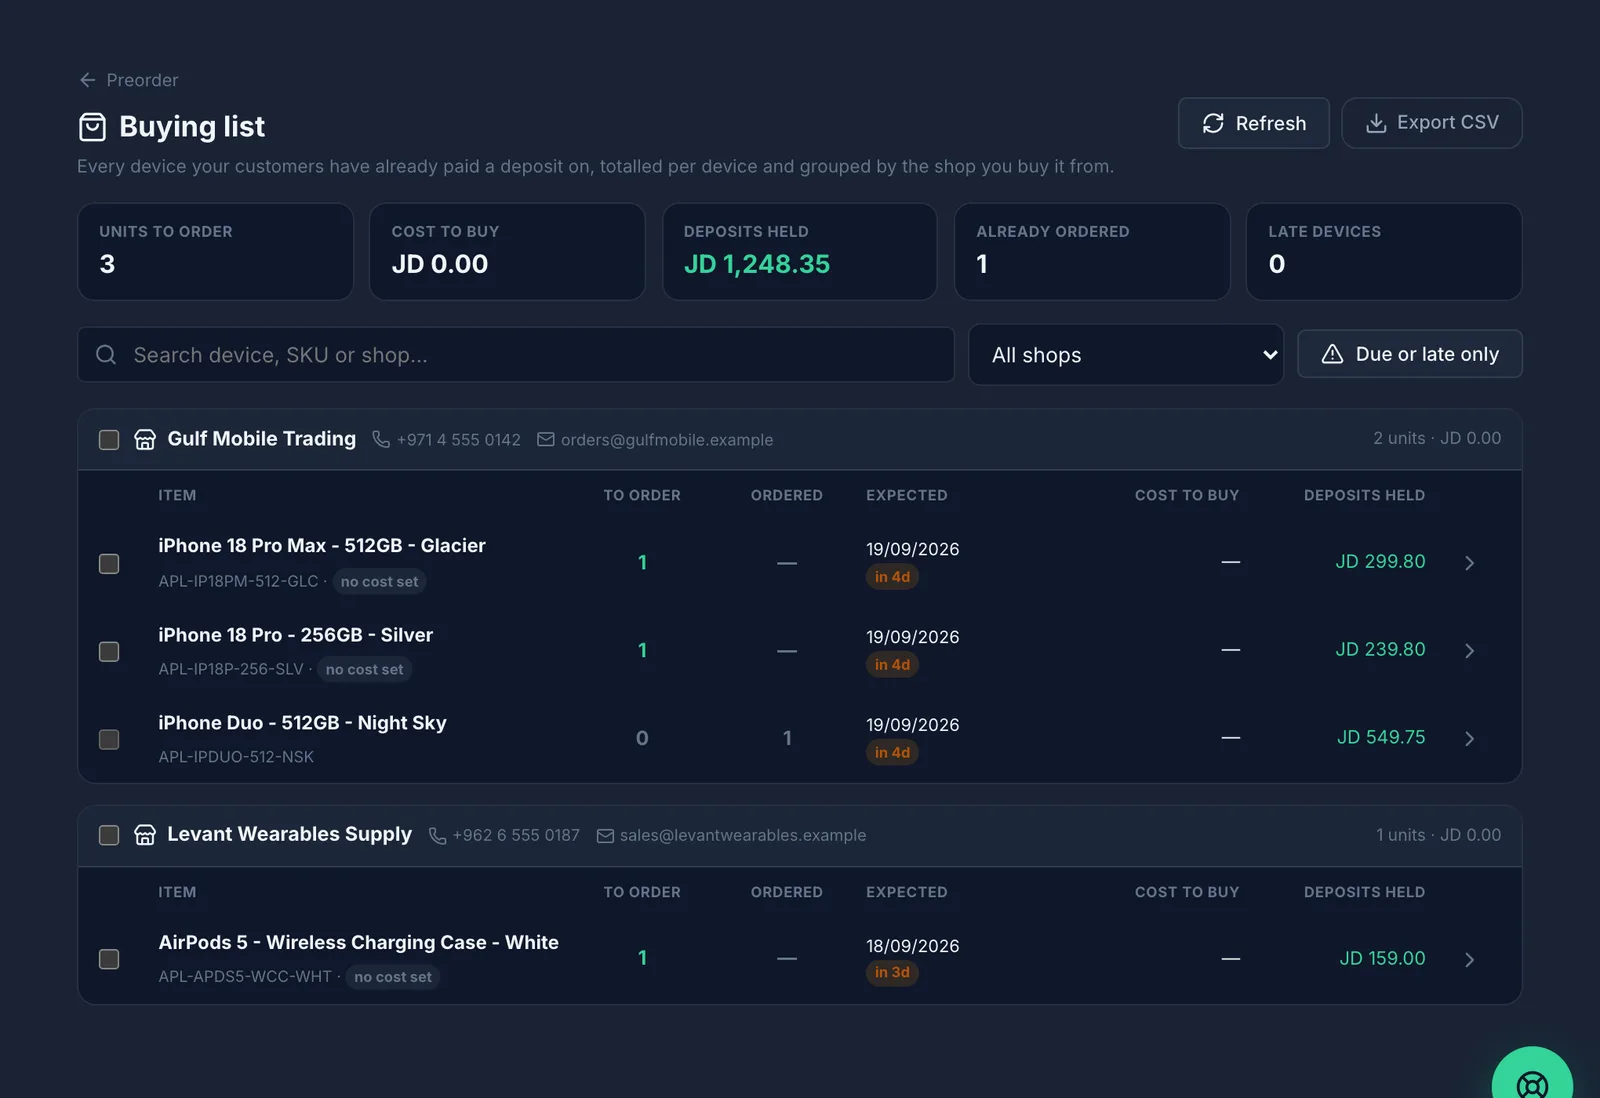This screenshot has width=1600, height=1098.
Task: Select all Gulf Mobile Trading items checkbox
Action: click(109, 440)
